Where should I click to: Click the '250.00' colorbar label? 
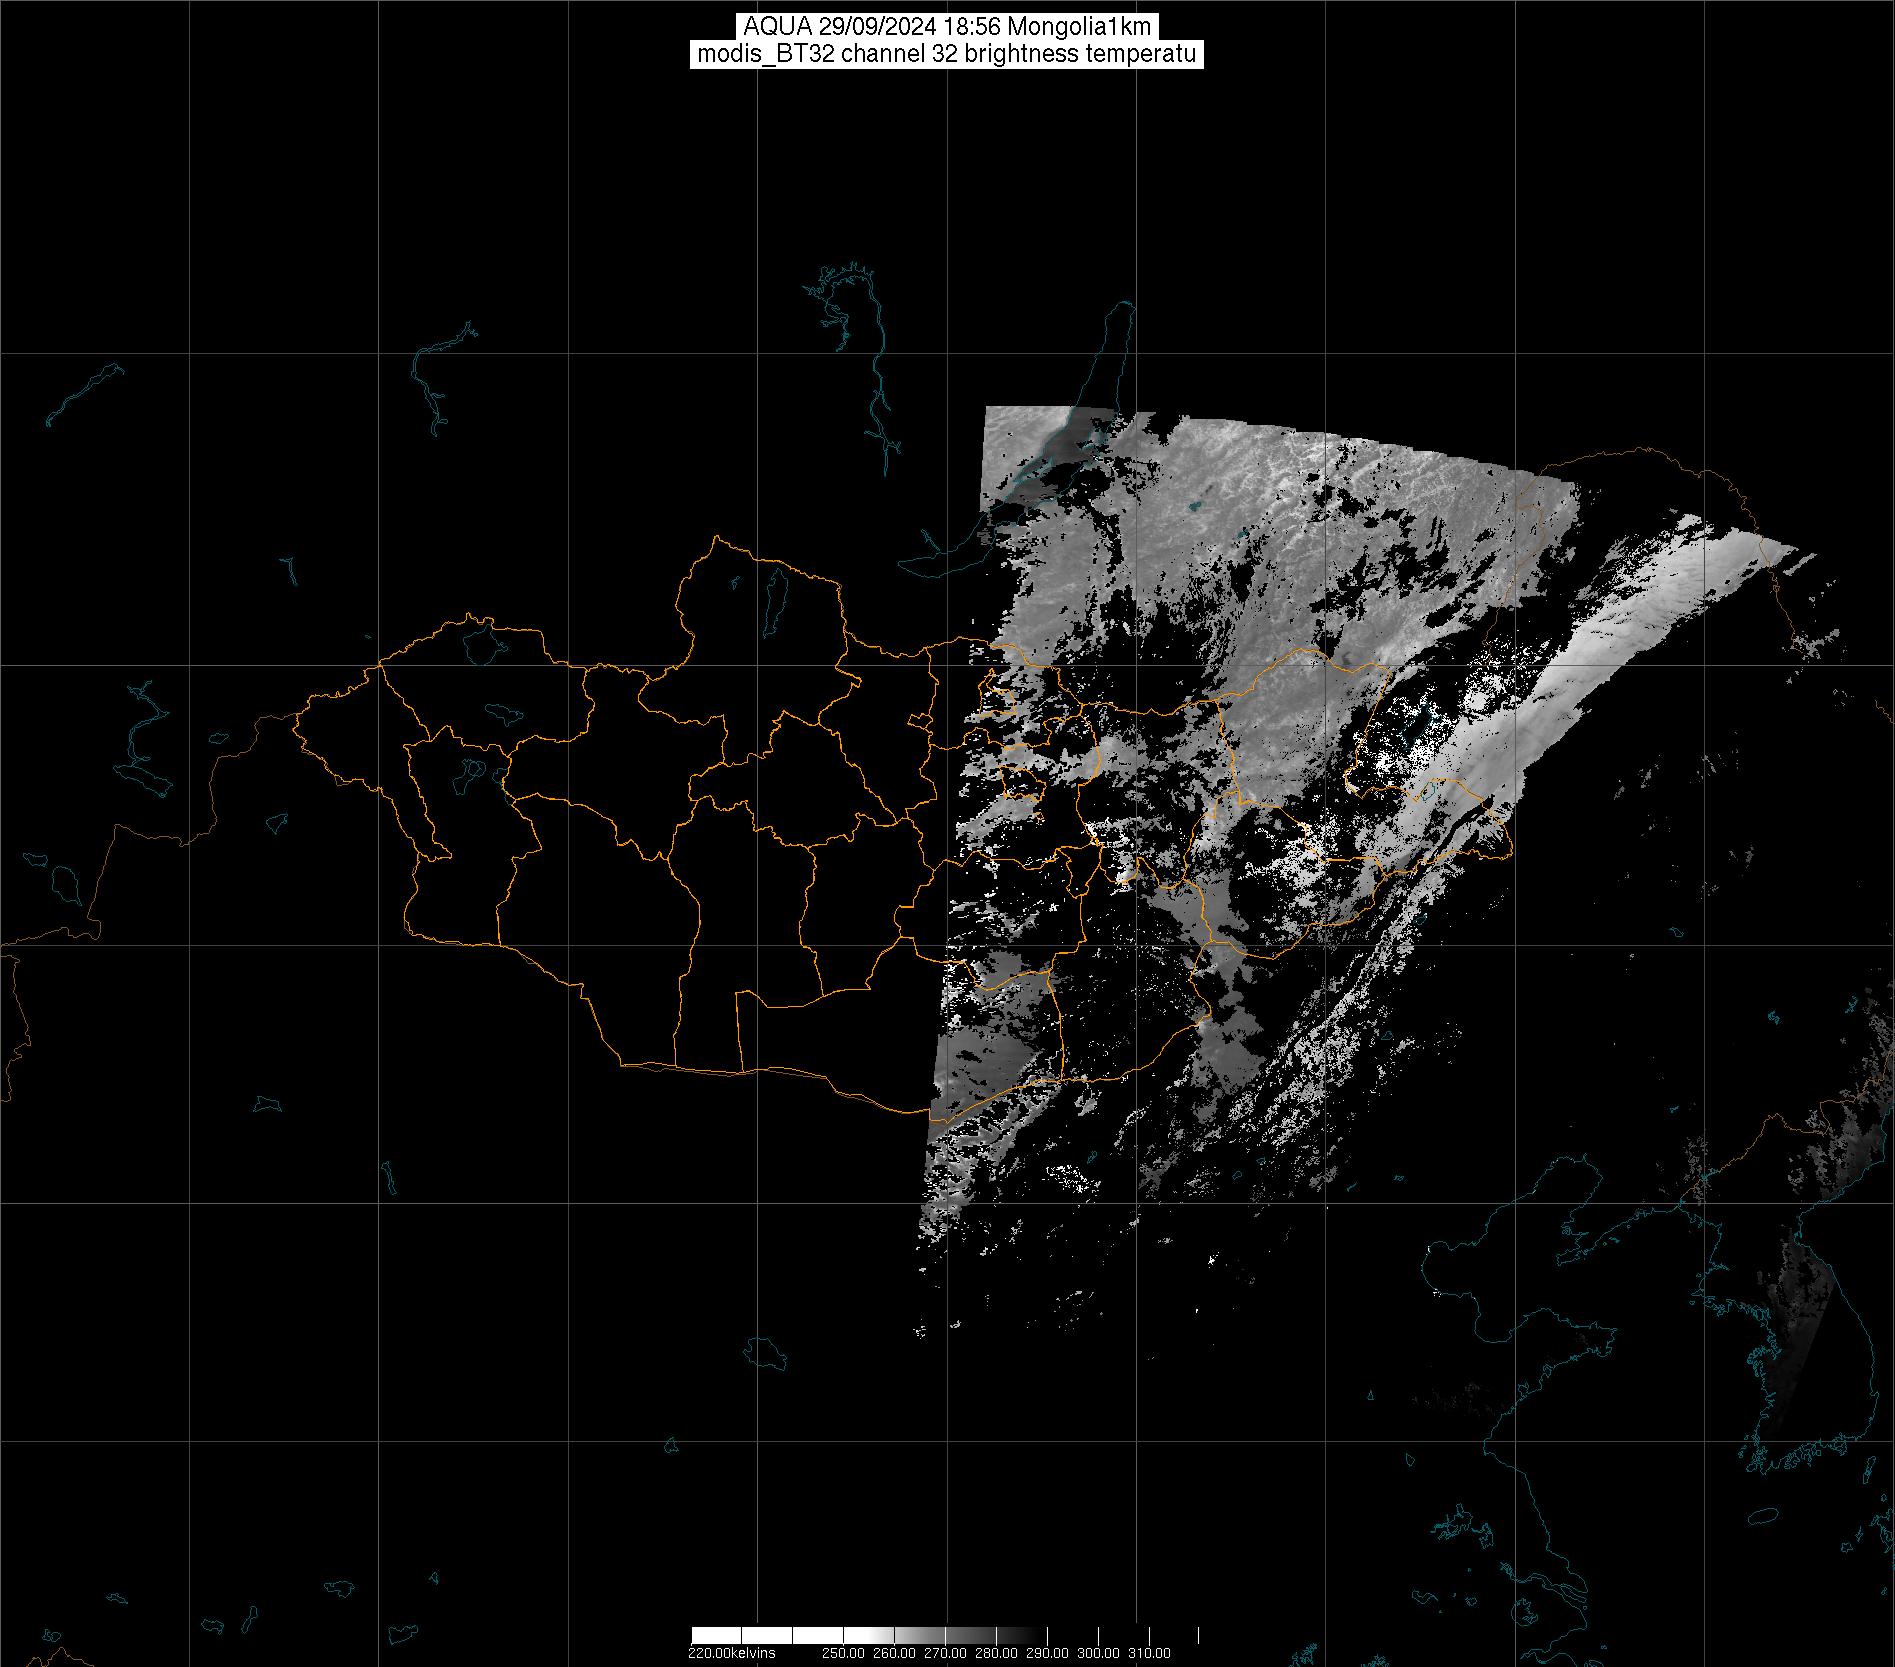point(843,1653)
